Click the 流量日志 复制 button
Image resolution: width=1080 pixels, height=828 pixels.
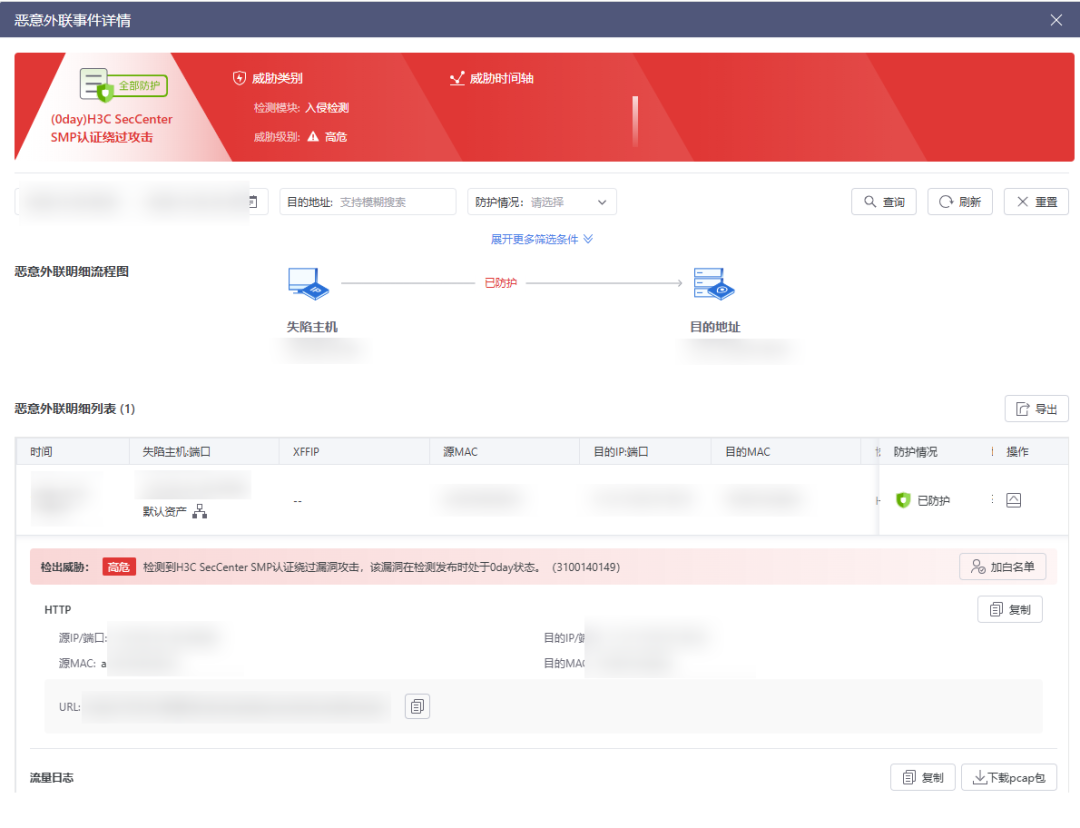tap(922, 778)
